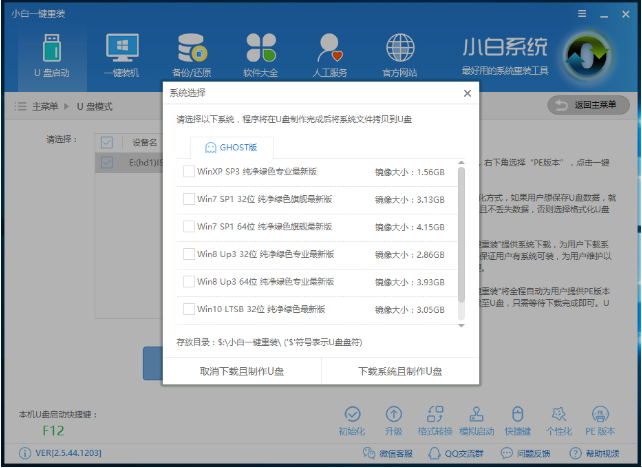Check Win7 SP1 32位 旗舰最新版
642x468 pixels.
coord(189,199)
